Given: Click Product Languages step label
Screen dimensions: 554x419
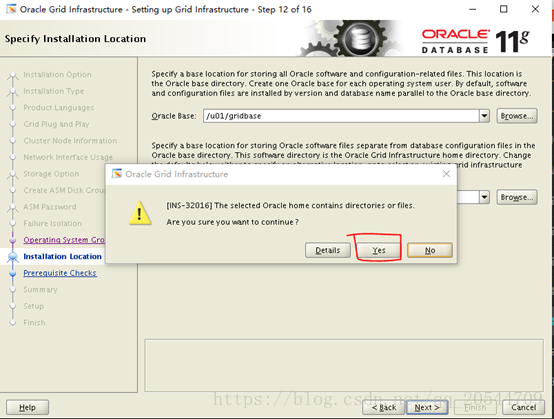Looking at the screenshot, I should pyautogui.click(x=59, y=107).
